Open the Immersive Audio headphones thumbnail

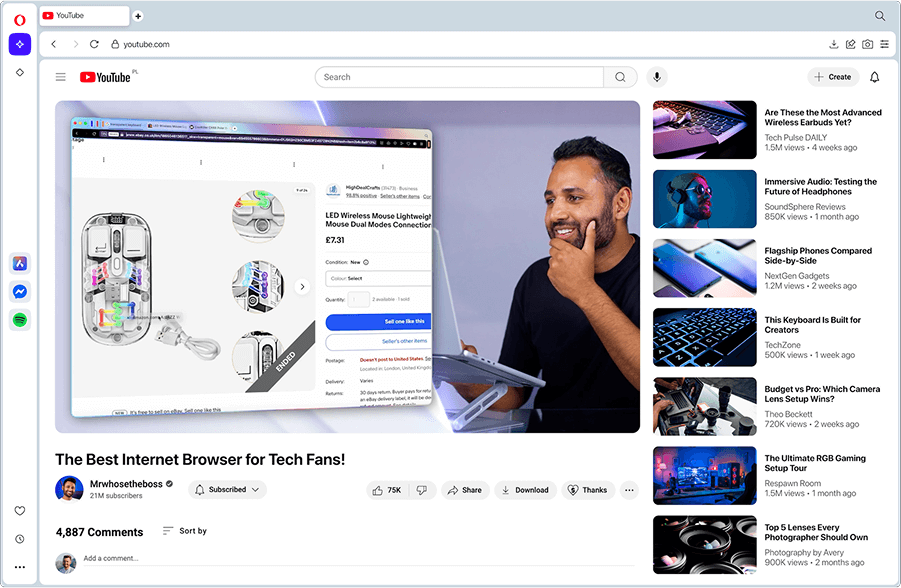tap(704, 199)
